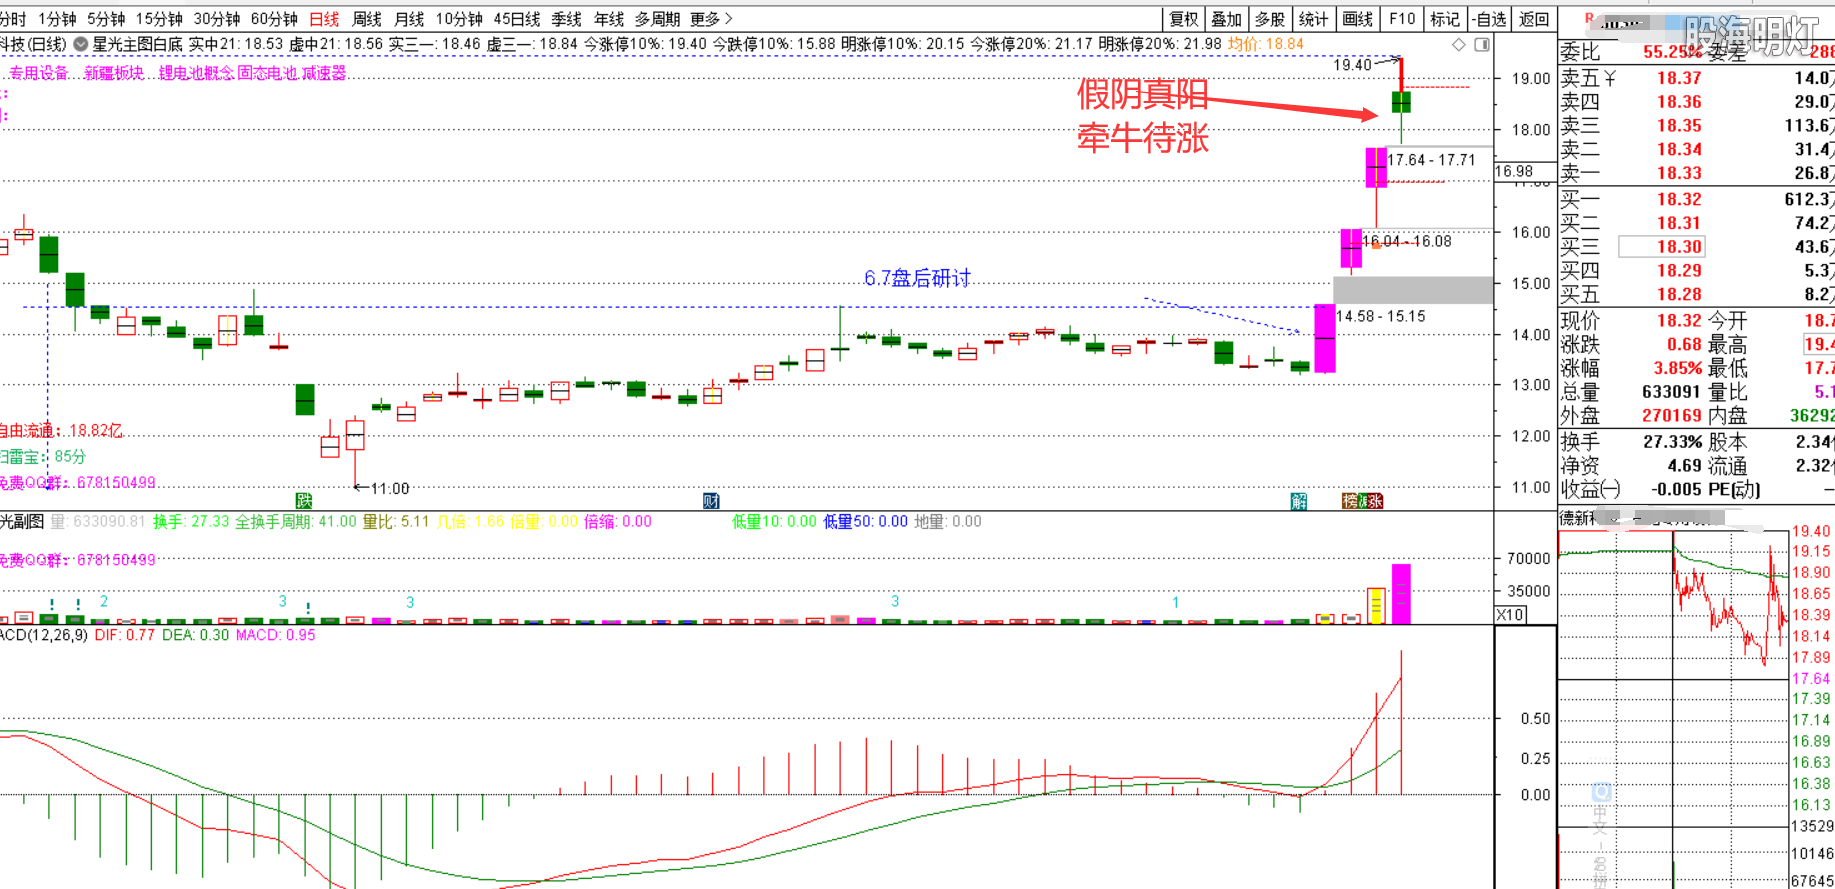The width and height of the screenshot is (1835, 889).
Task: Click the 锂电池概念 concept link
Action: click(x=195, y=73)
